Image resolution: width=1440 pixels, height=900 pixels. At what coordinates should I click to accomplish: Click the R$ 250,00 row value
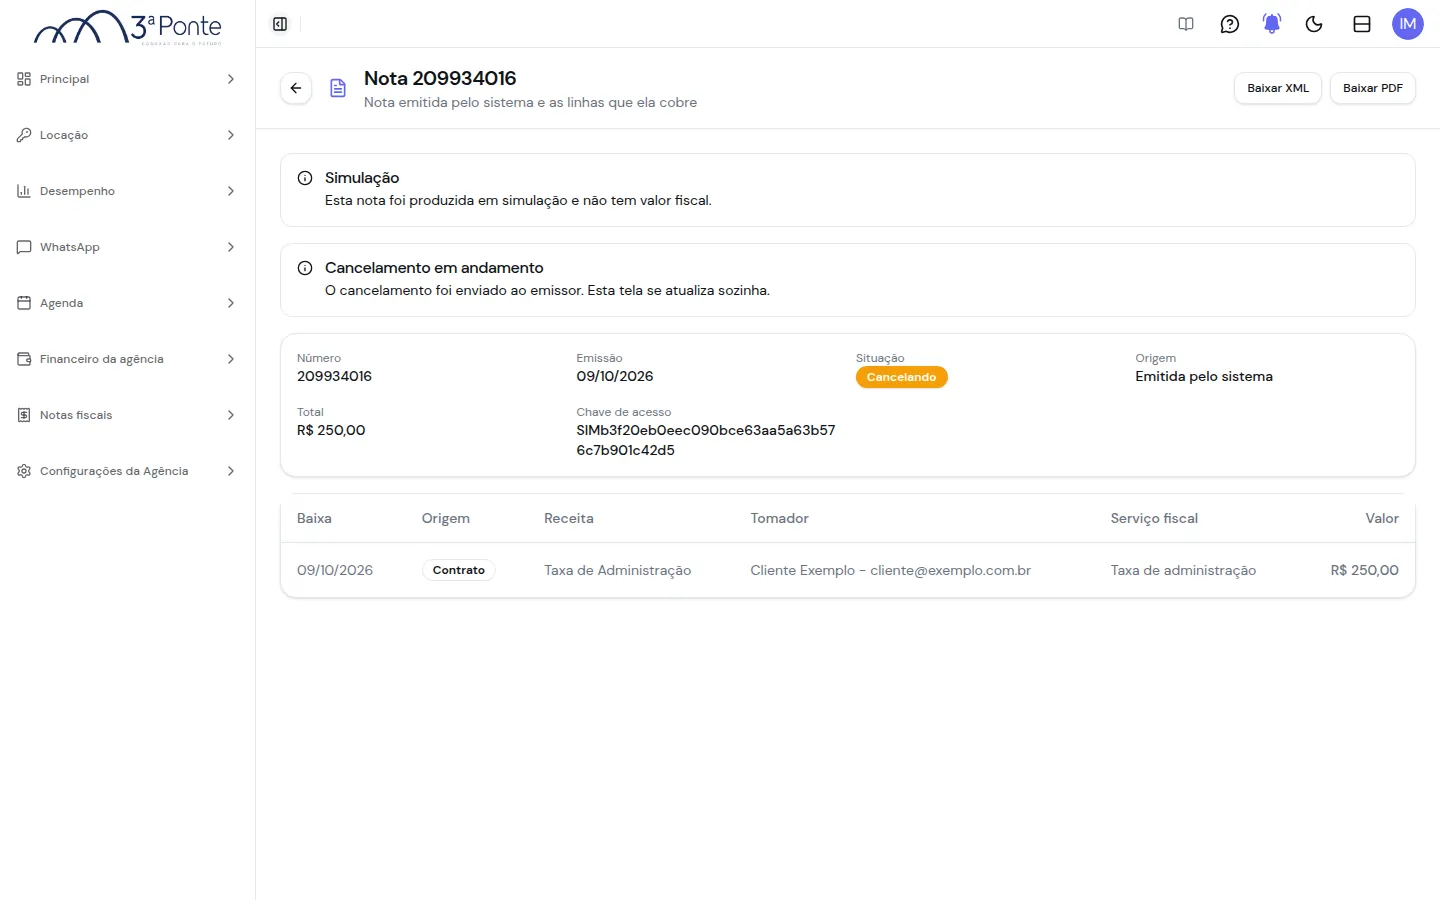point(1364,570)
